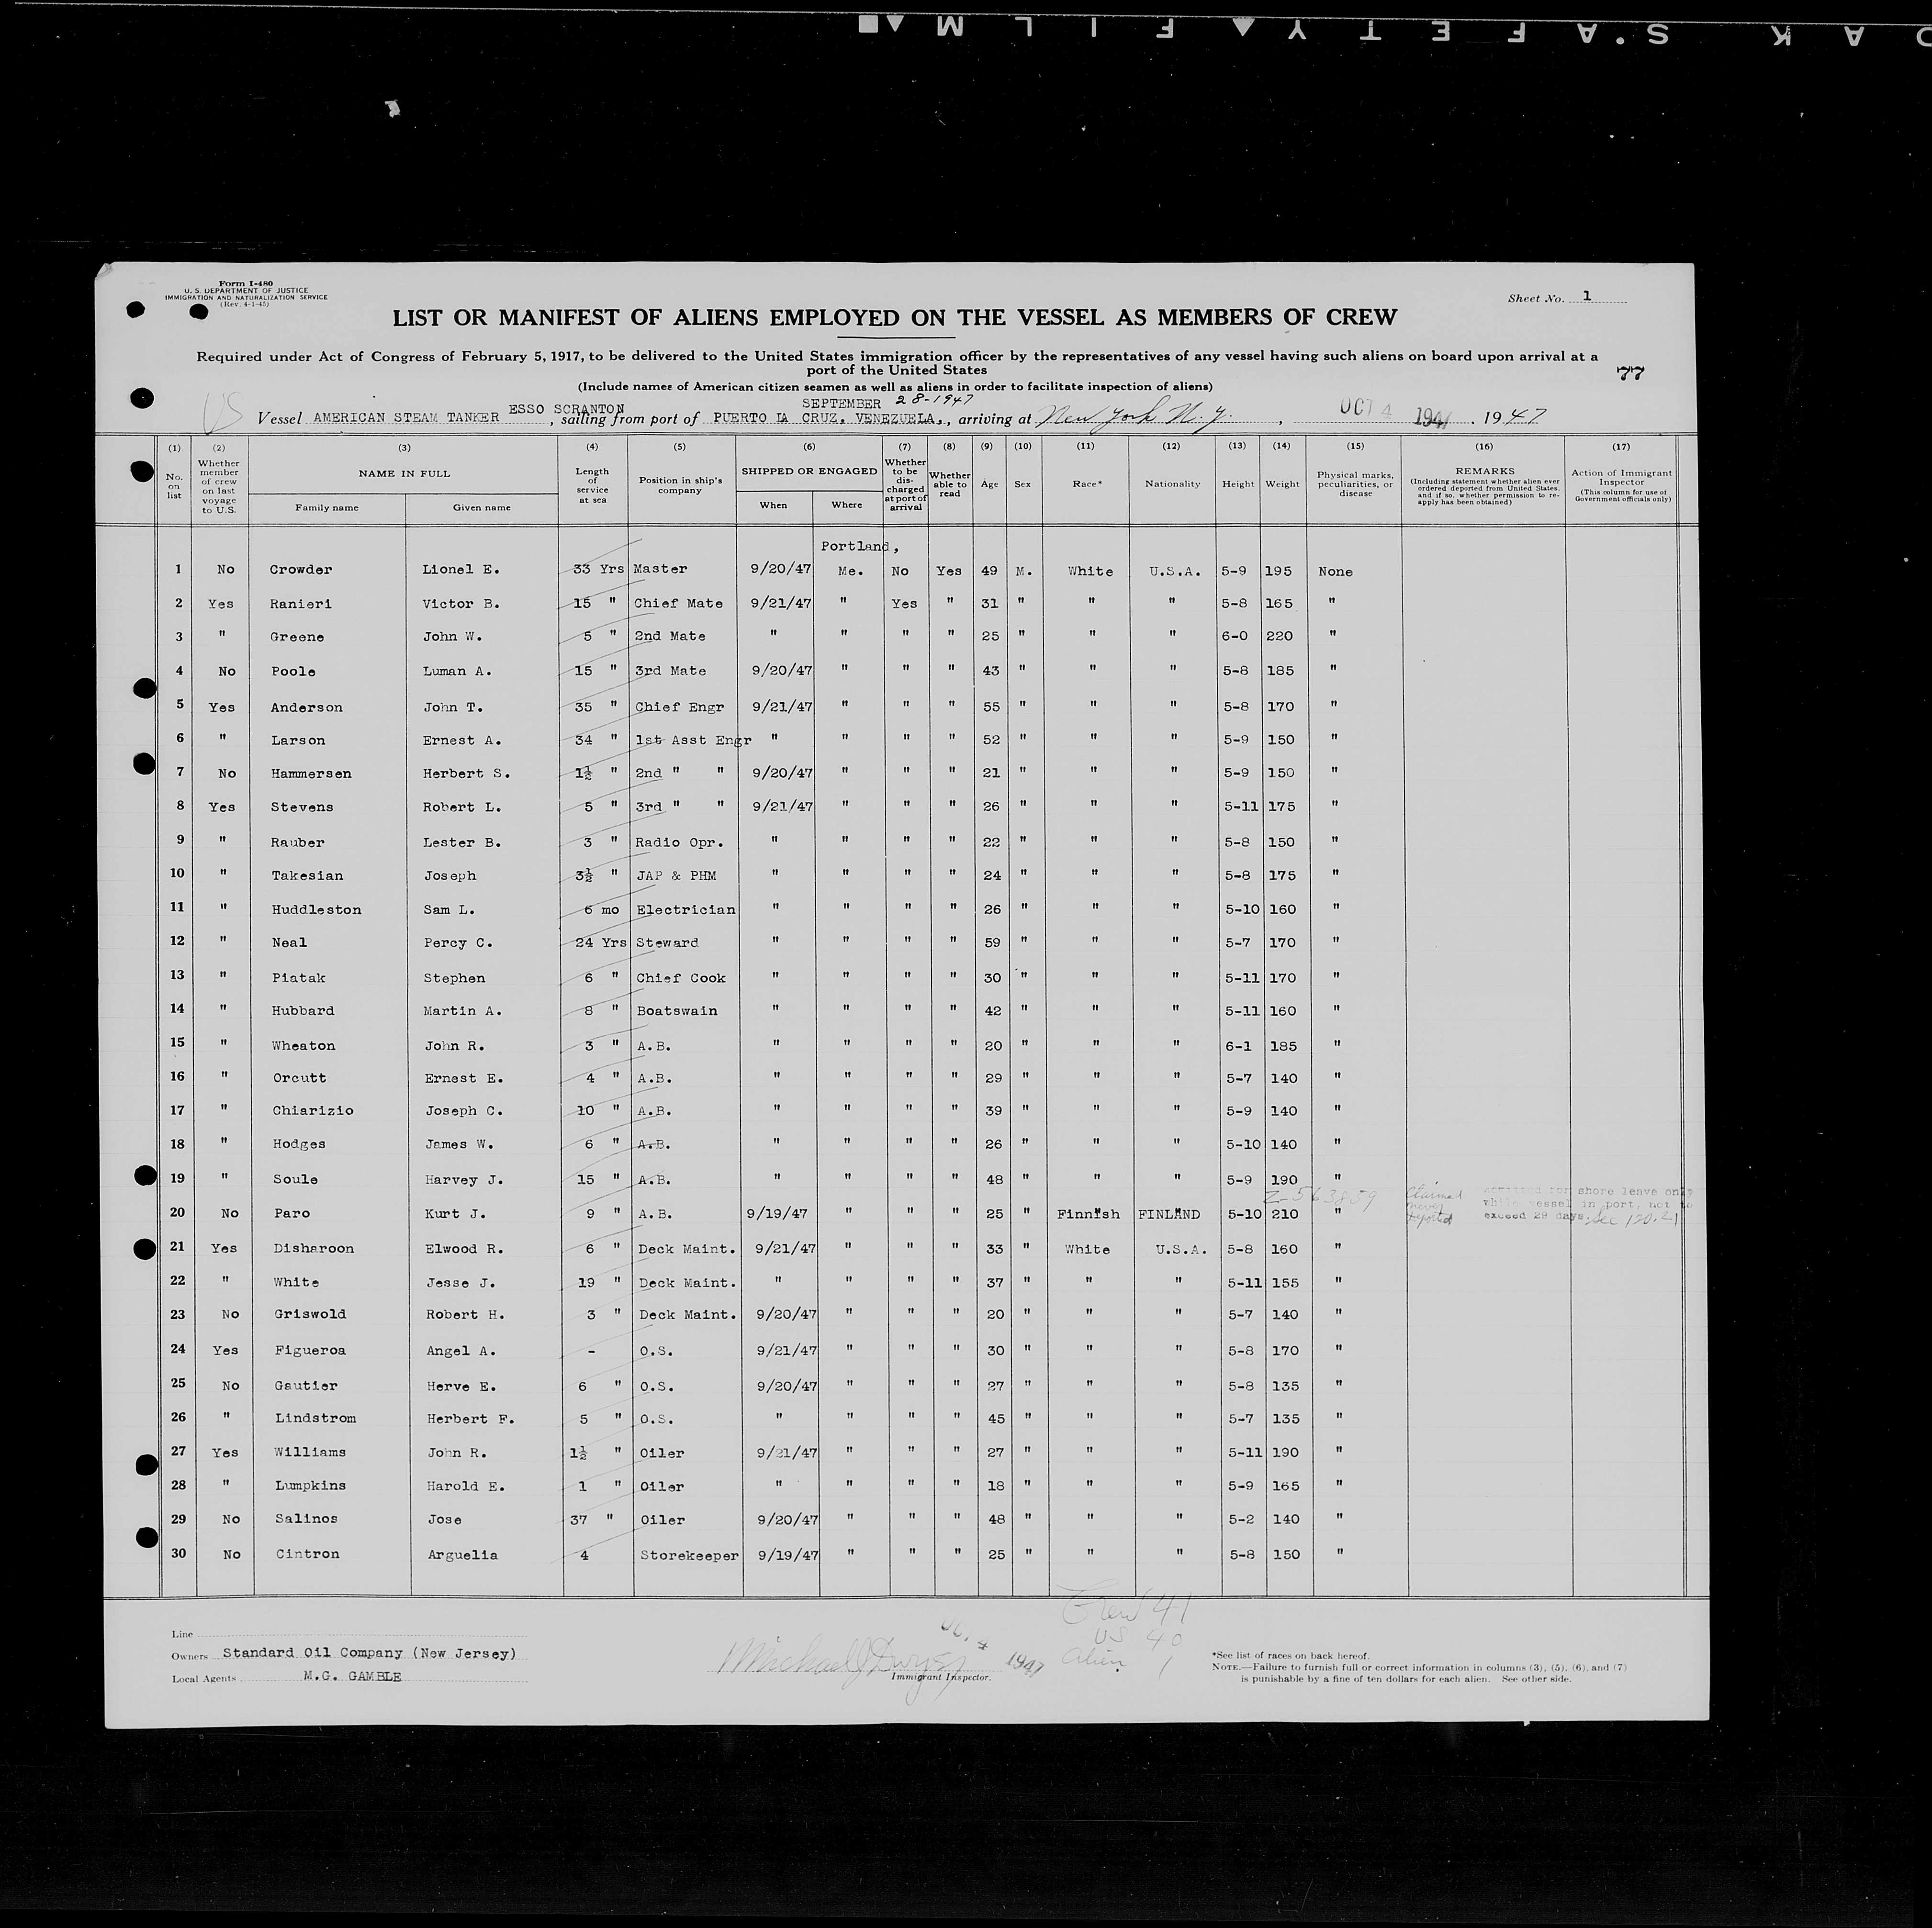Select the family name "Takesian"
The height and width of the screenshot is (1928, 1932).
[x=307, y=876]
